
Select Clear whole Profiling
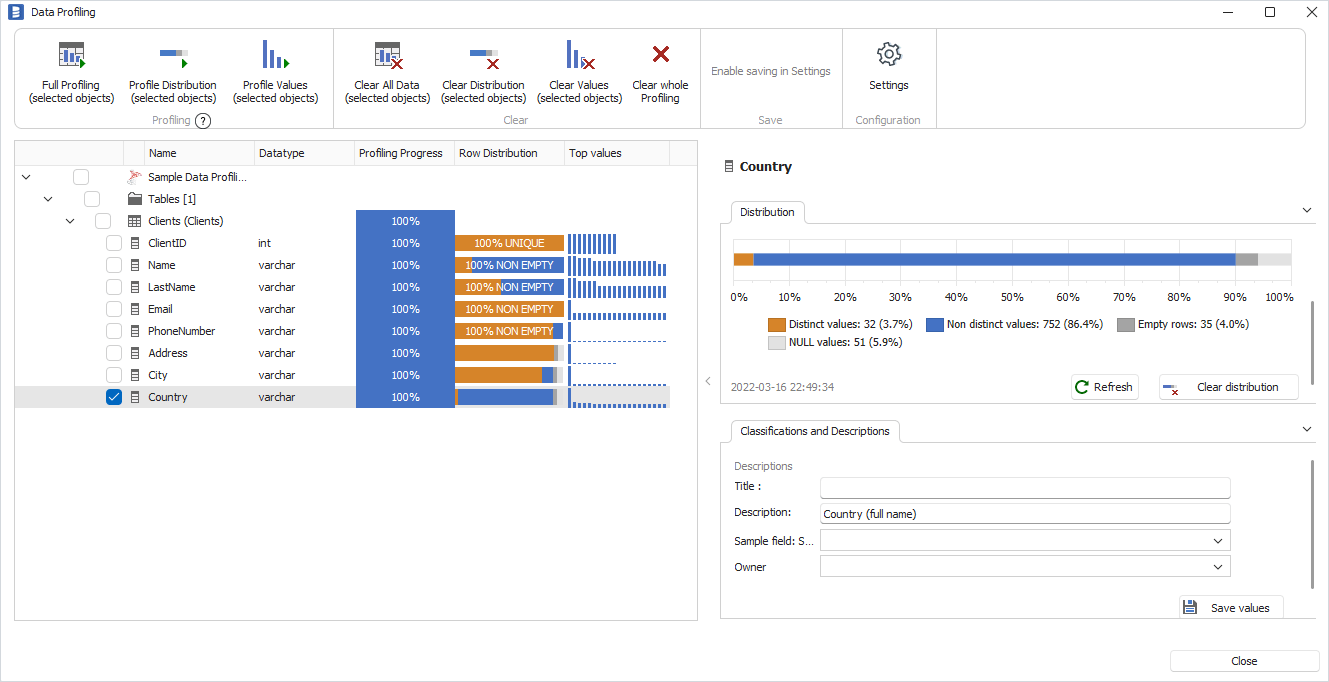click(660, 70)
